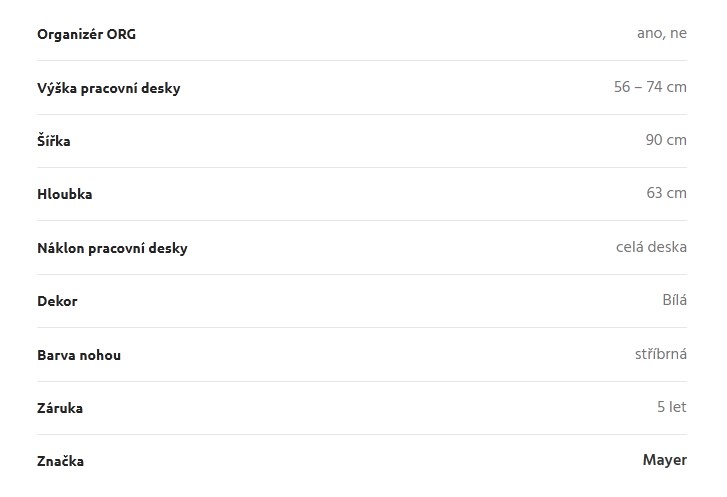
Task: Select the Záruka parameter label
Action: [60, 408]
